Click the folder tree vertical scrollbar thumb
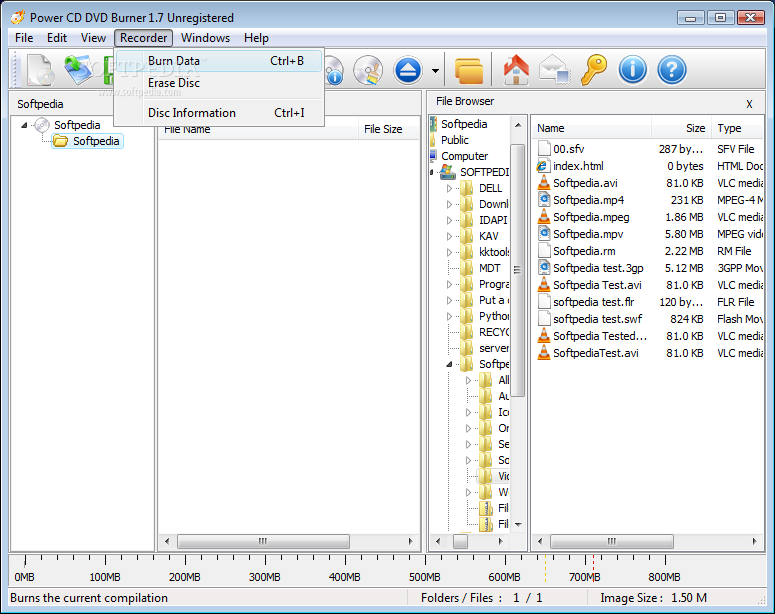This screenshot has width=775, height=614. [x=517, y=270]
